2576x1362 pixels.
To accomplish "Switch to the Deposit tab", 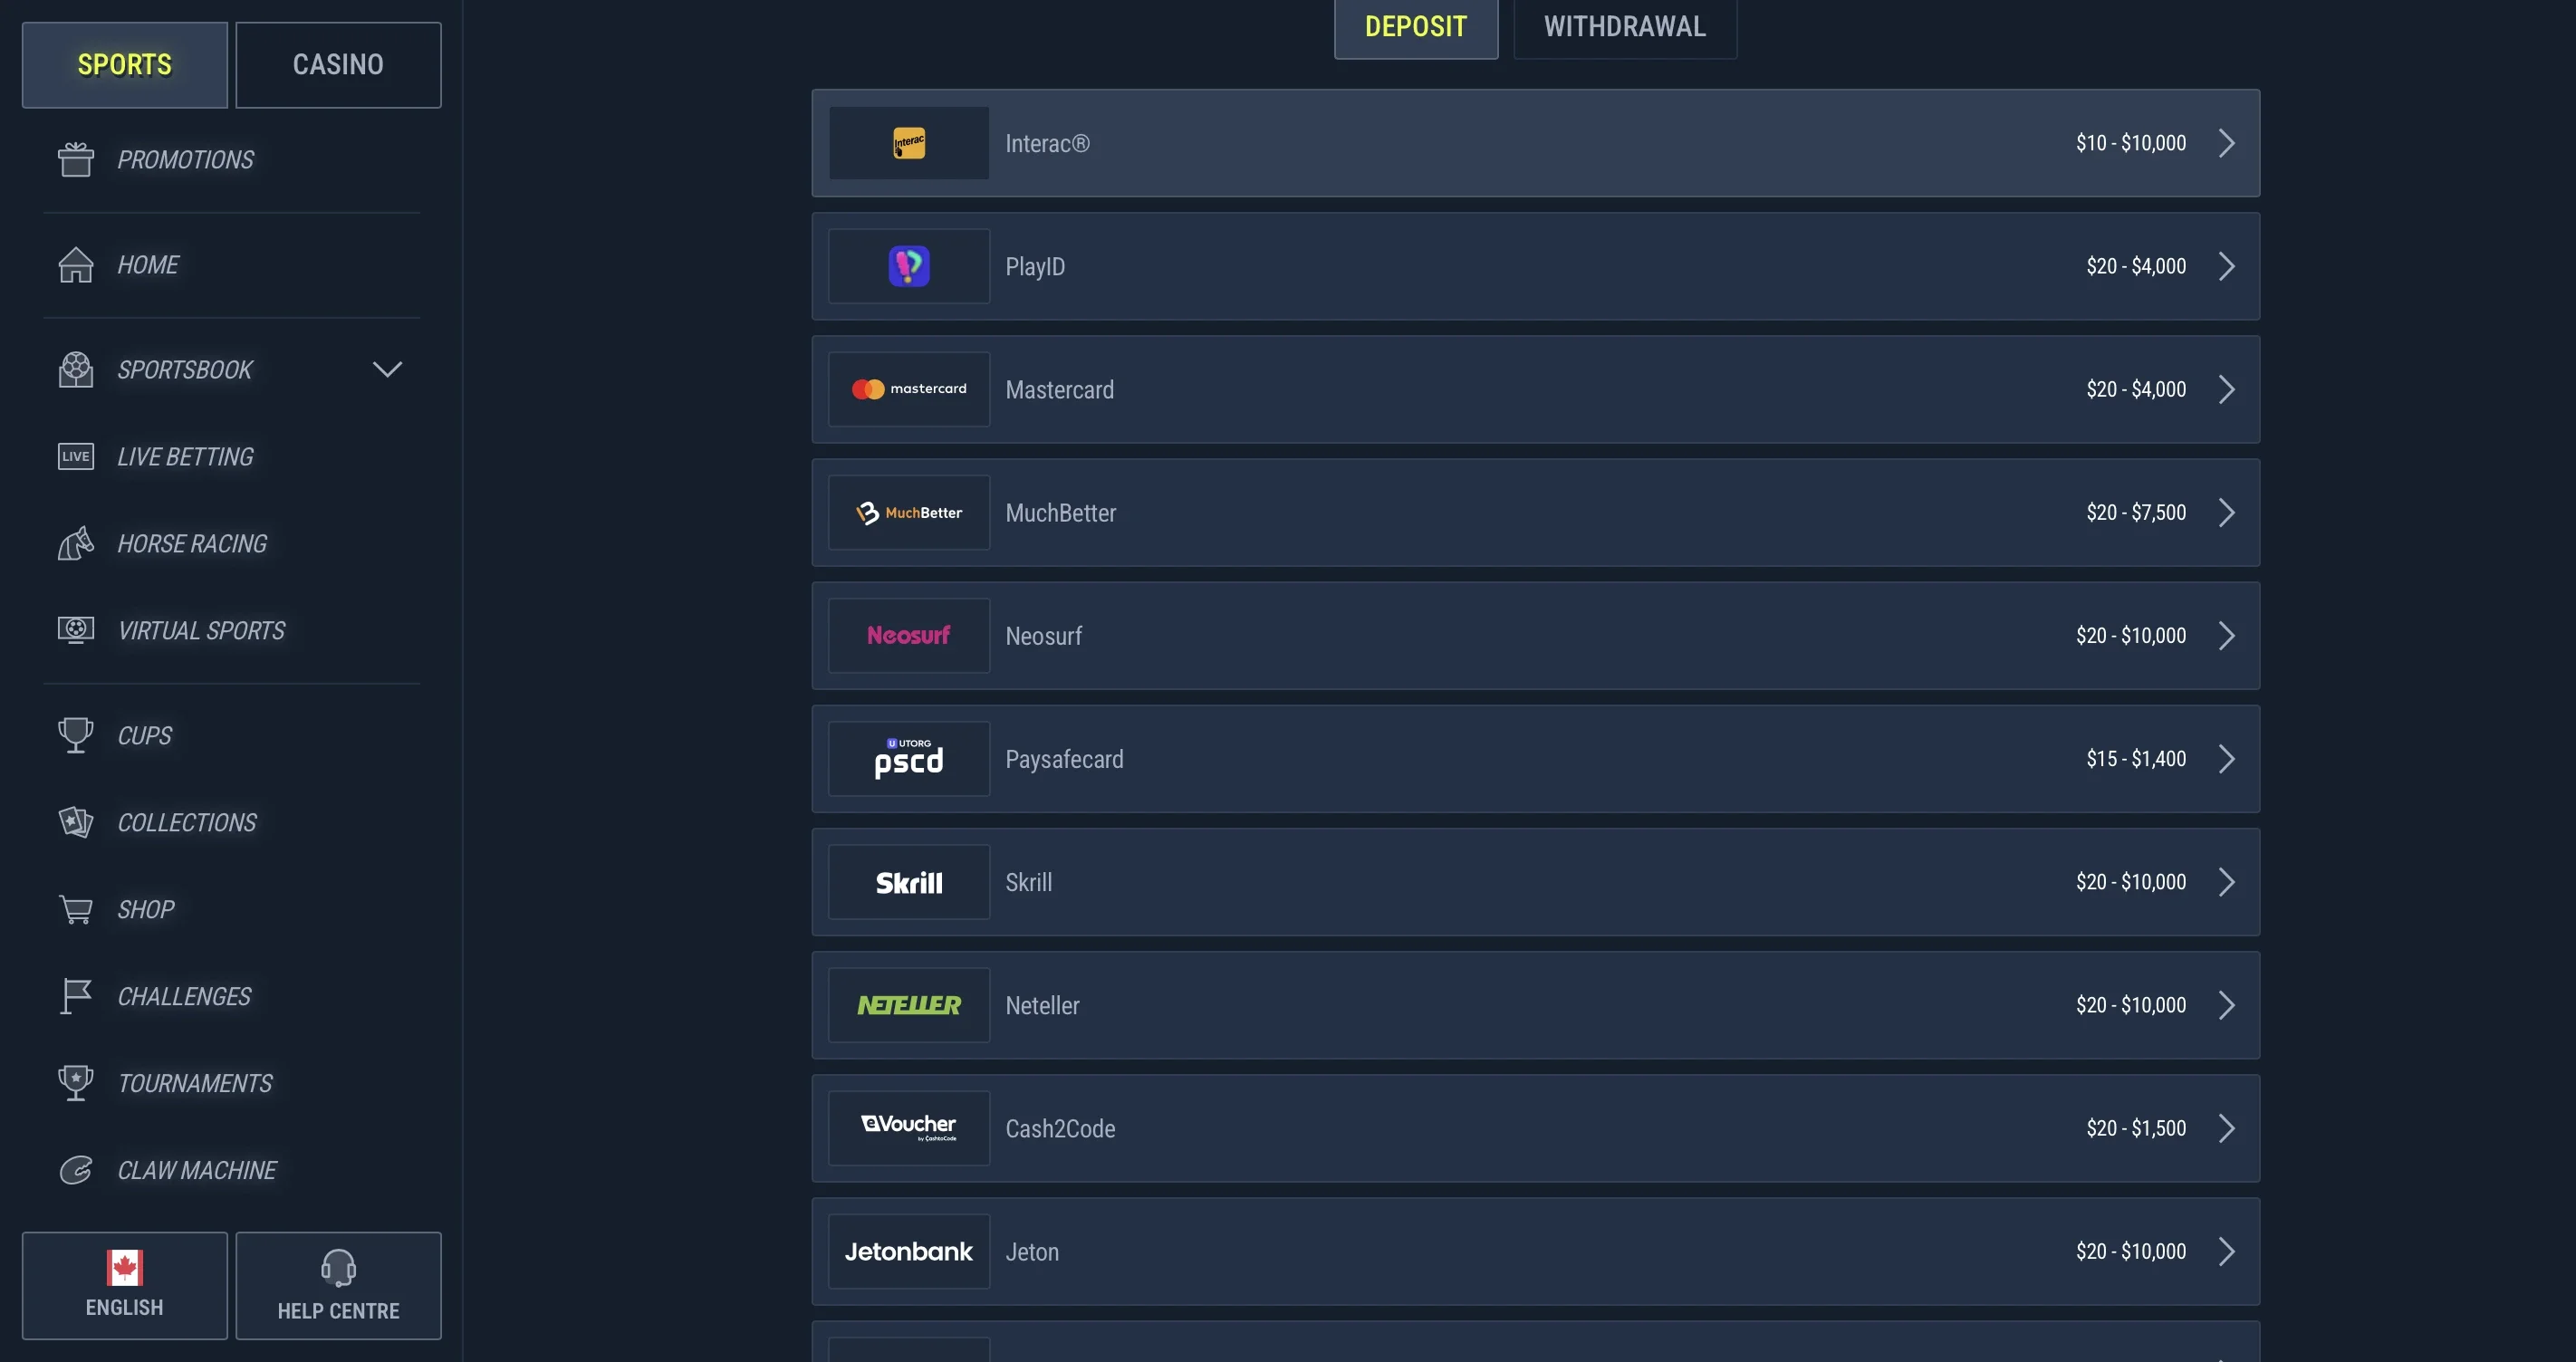I will click(x=1416, y=27).
